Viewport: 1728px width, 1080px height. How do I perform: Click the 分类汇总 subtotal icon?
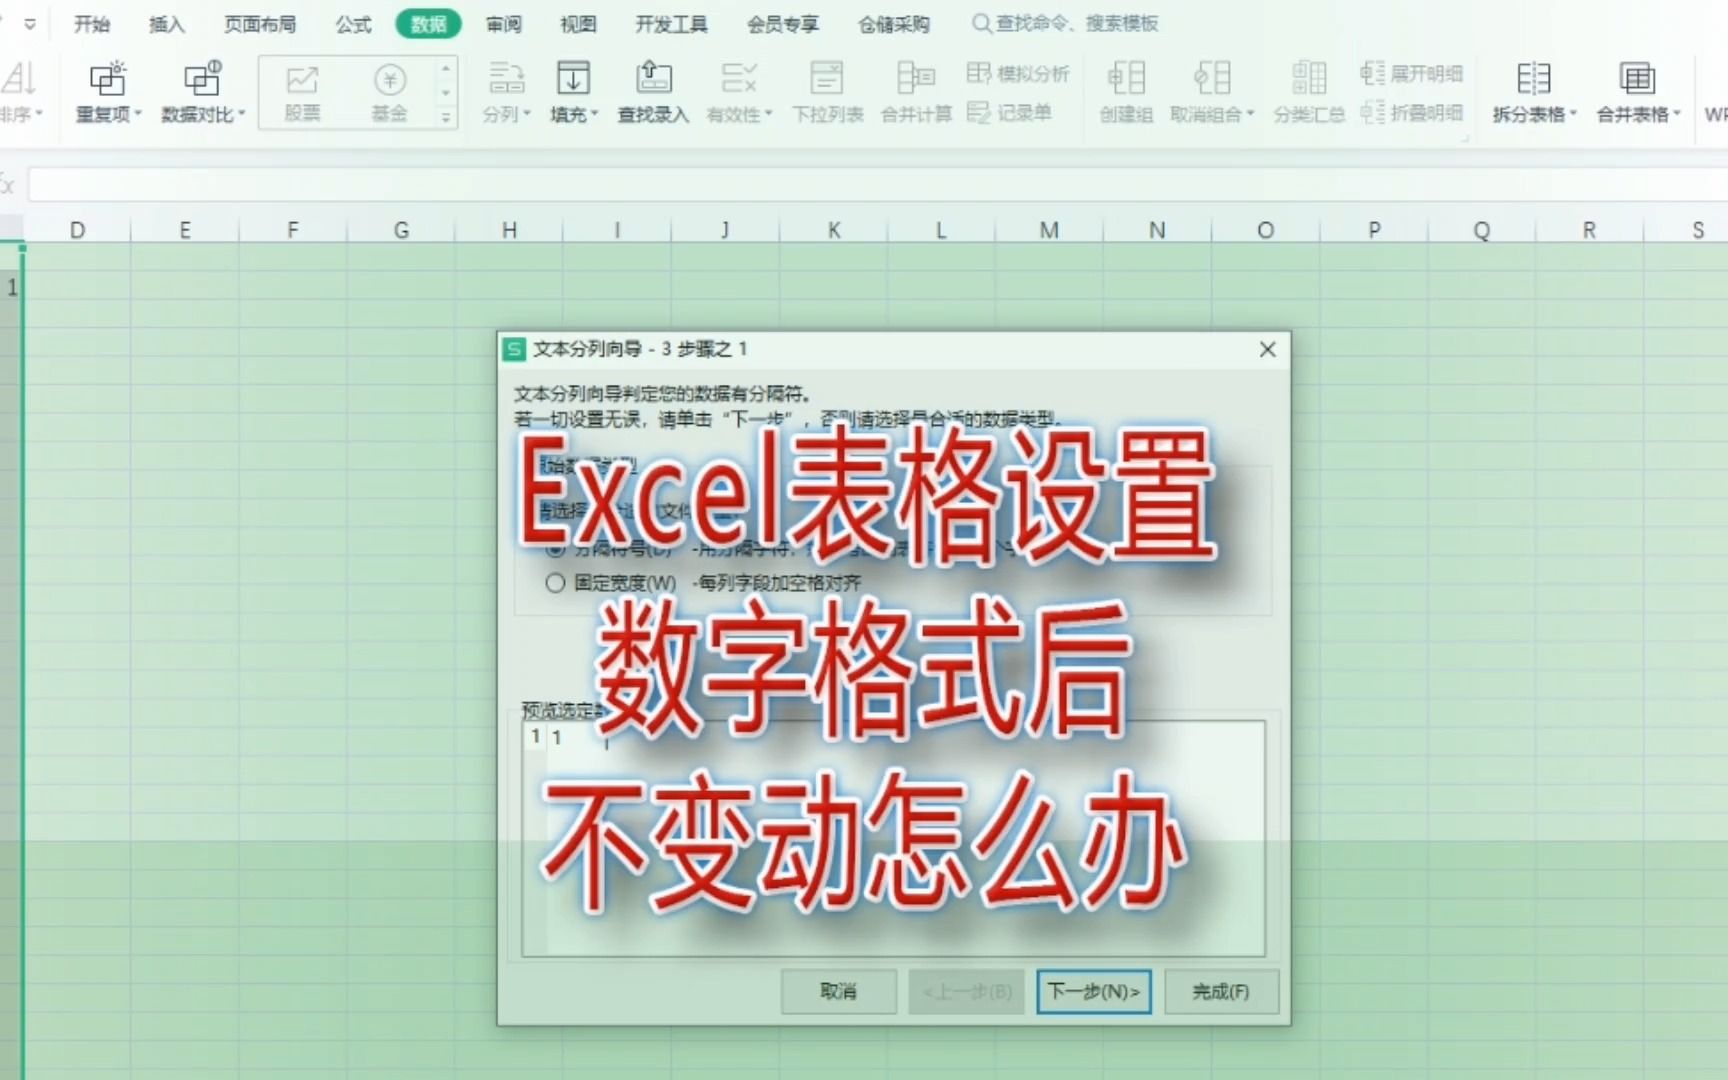coord(1309,78)
